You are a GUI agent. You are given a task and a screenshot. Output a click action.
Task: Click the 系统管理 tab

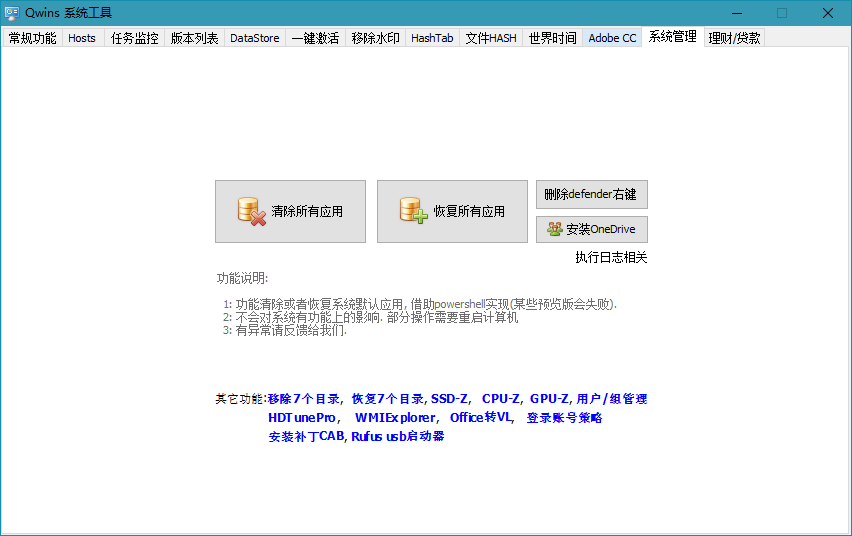(x=673, y=36)
